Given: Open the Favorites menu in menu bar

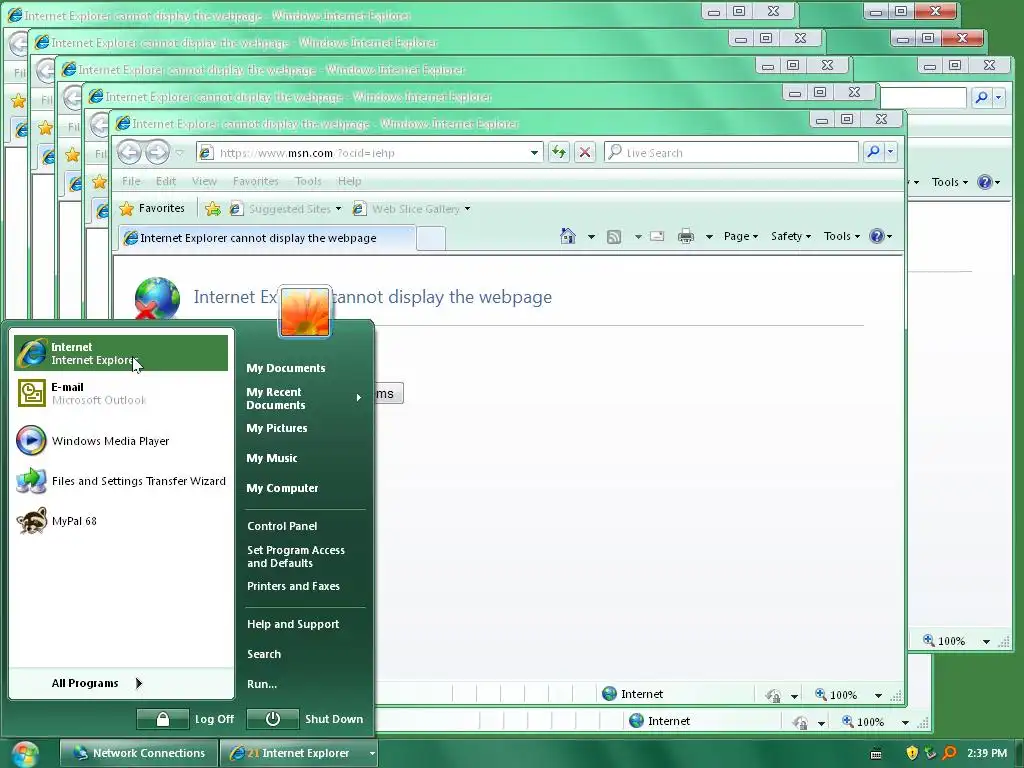Looking at the screenshot, I should click(255, 181).
